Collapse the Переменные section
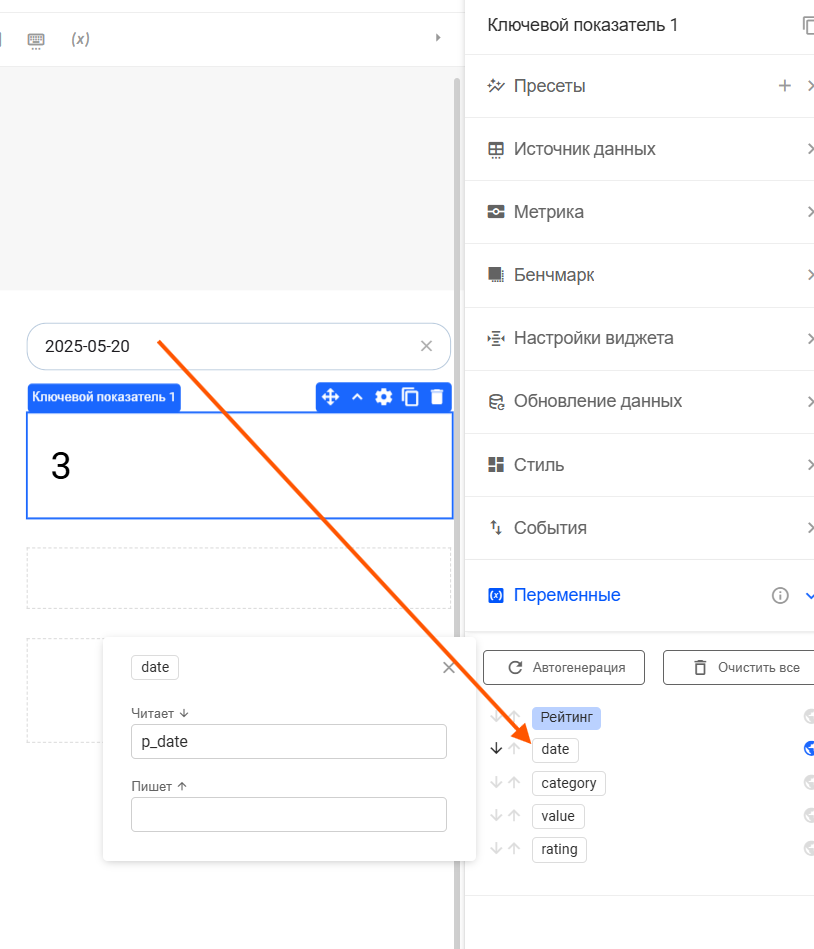The height and width of the screenshot is (949, 814). pos(808,595)
